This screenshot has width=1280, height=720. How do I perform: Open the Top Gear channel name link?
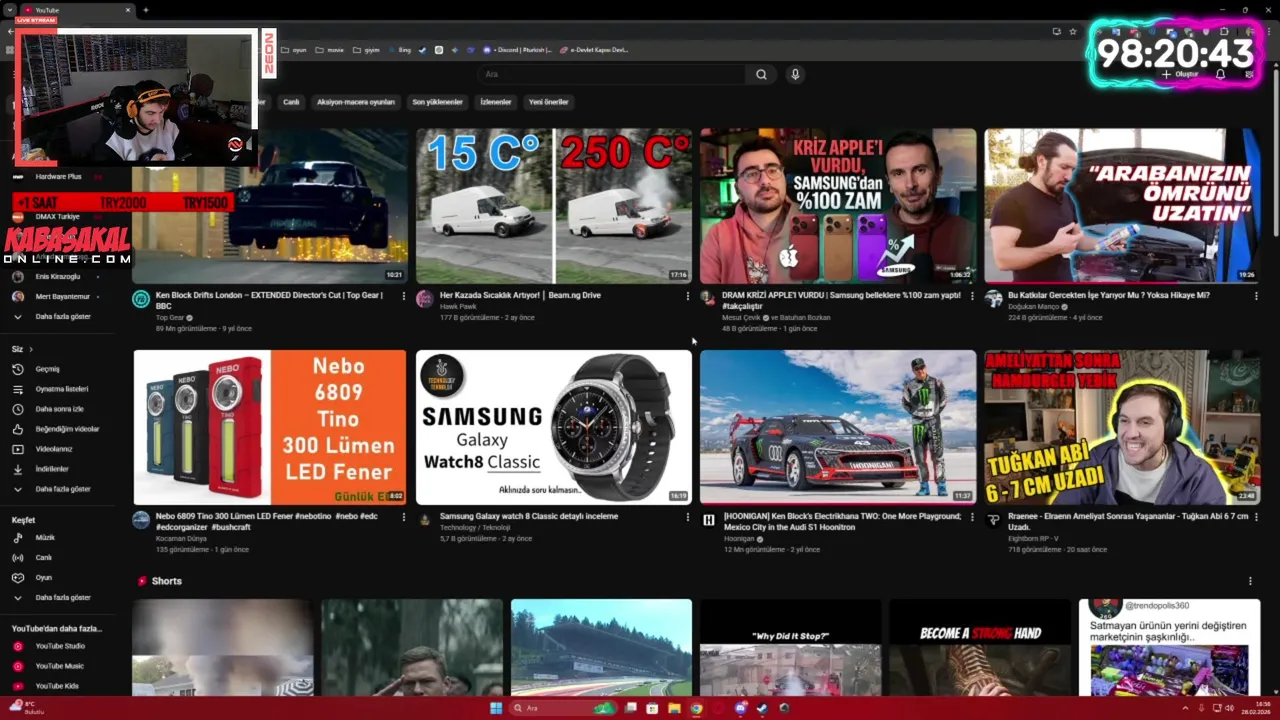[x=170, y=318]
